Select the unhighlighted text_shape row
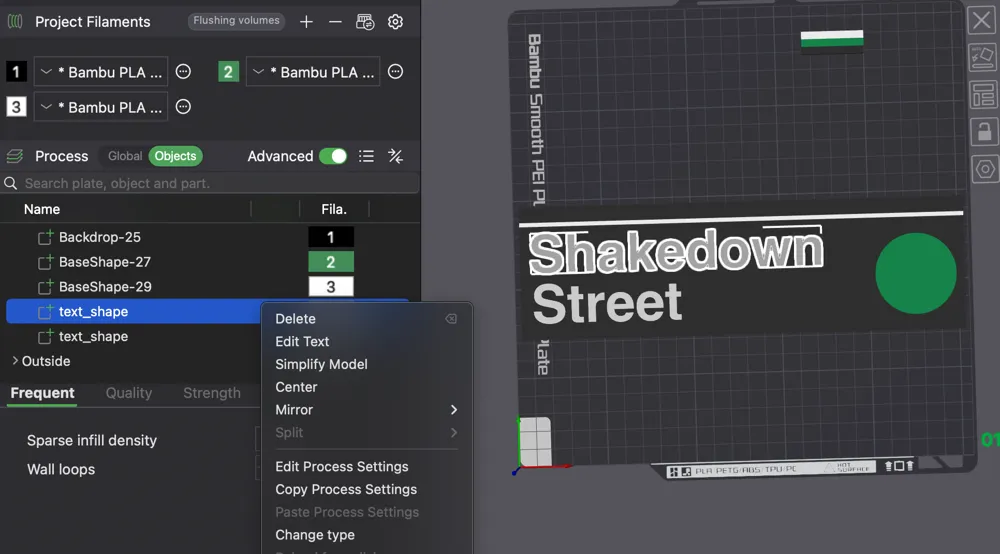This screenshot has height=554, width=1000. (x=94, y=337)
